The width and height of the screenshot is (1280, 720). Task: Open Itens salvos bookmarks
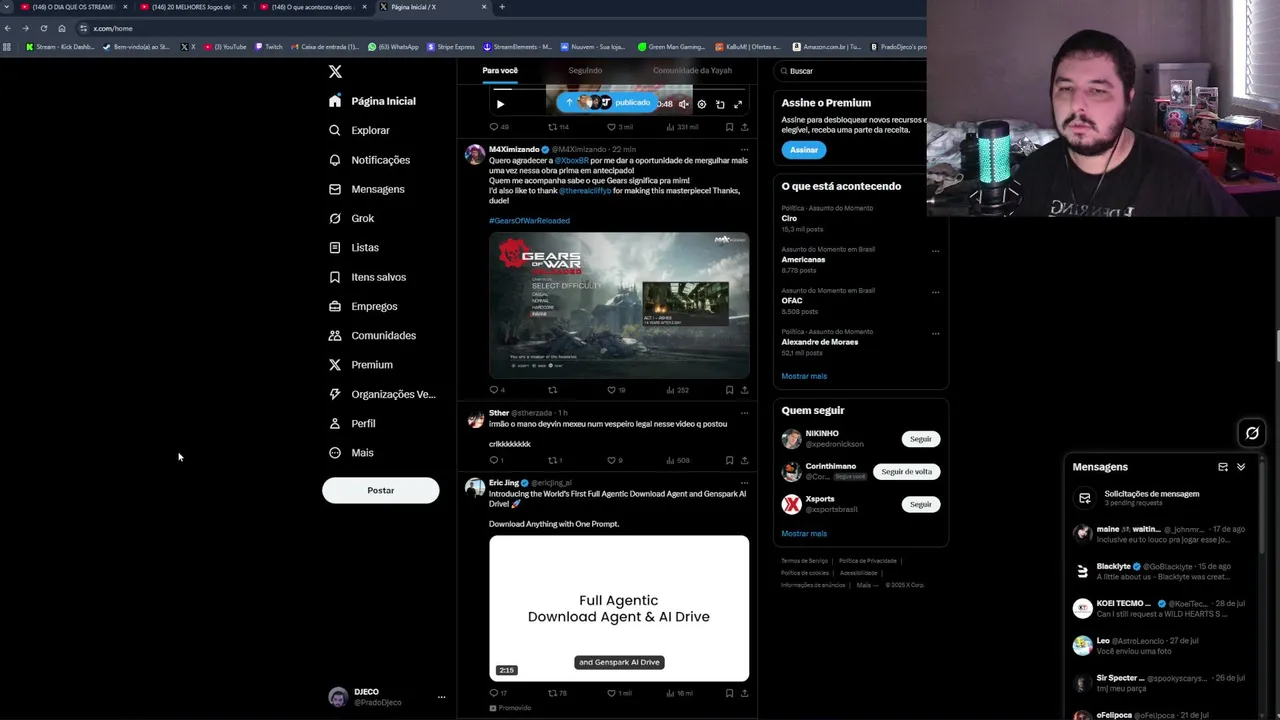coord(367,277)
